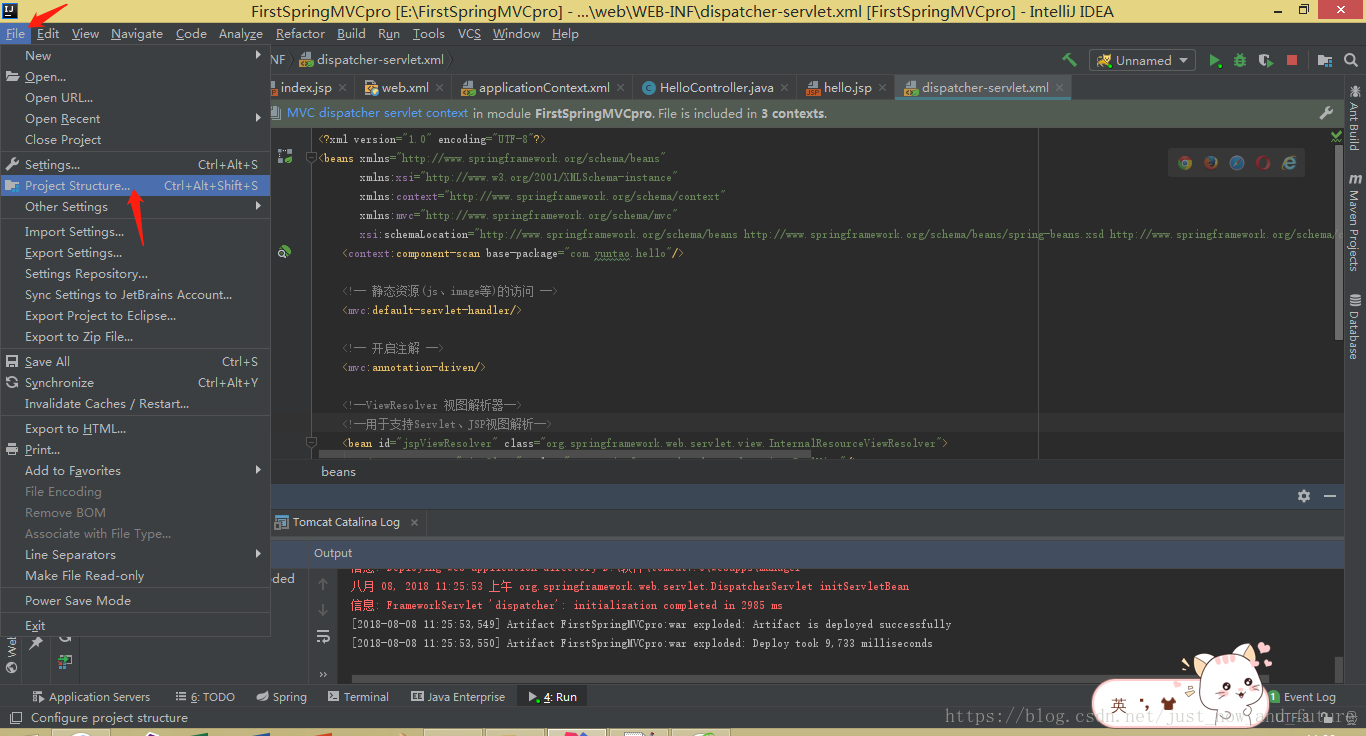Open Settings from File menu
The image size is (1366, 736).
tap(135, 165)
